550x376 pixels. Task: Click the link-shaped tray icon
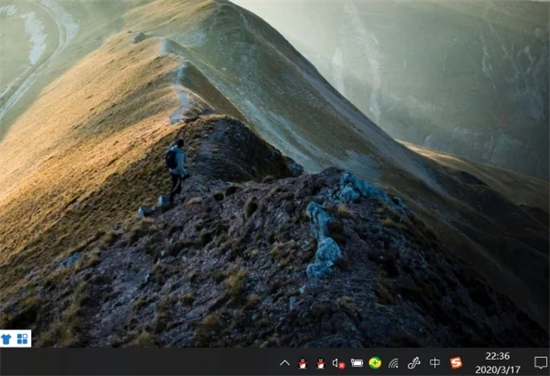pyautogui.click(x=414, y=363)
